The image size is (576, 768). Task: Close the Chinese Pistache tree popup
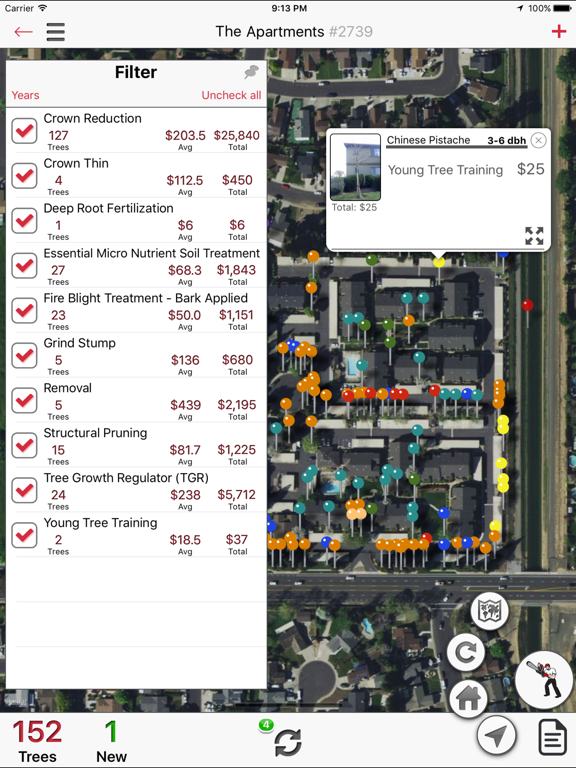point(538,141)
